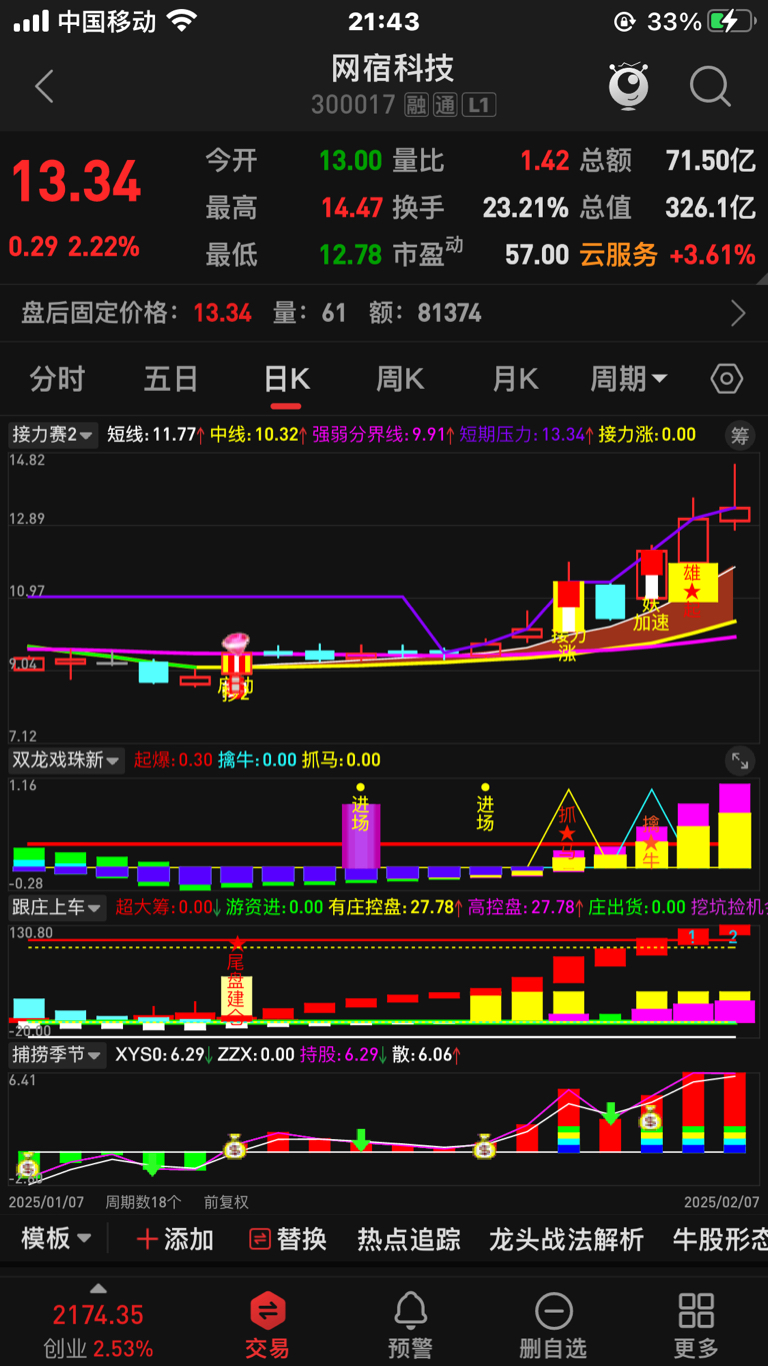Tap the 高控盘:27.78 indicator value
This screenshot has width=768, height=1367.
[526, 908]
